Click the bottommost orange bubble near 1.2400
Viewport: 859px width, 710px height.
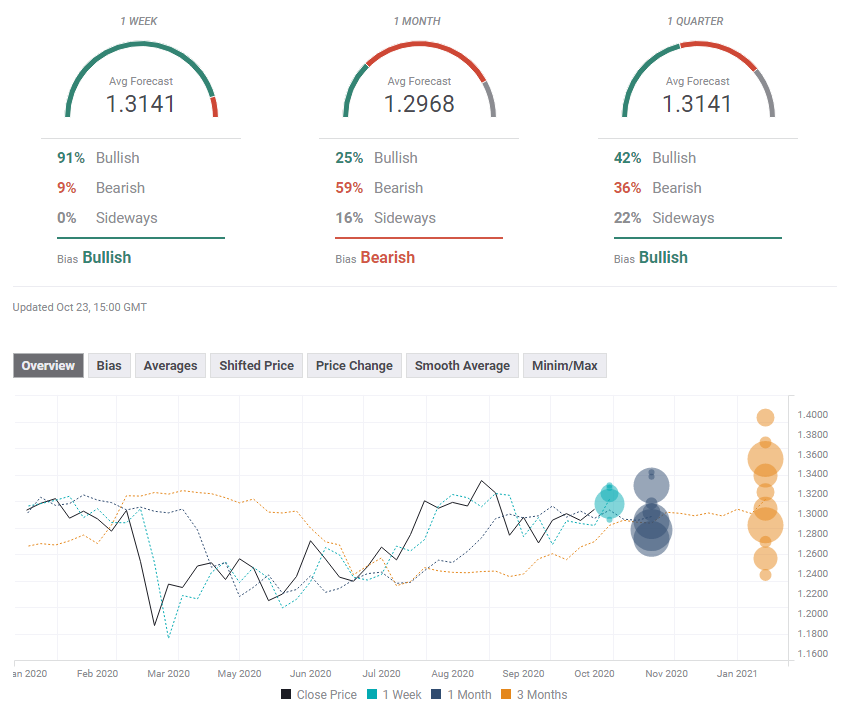coord(765,575)
